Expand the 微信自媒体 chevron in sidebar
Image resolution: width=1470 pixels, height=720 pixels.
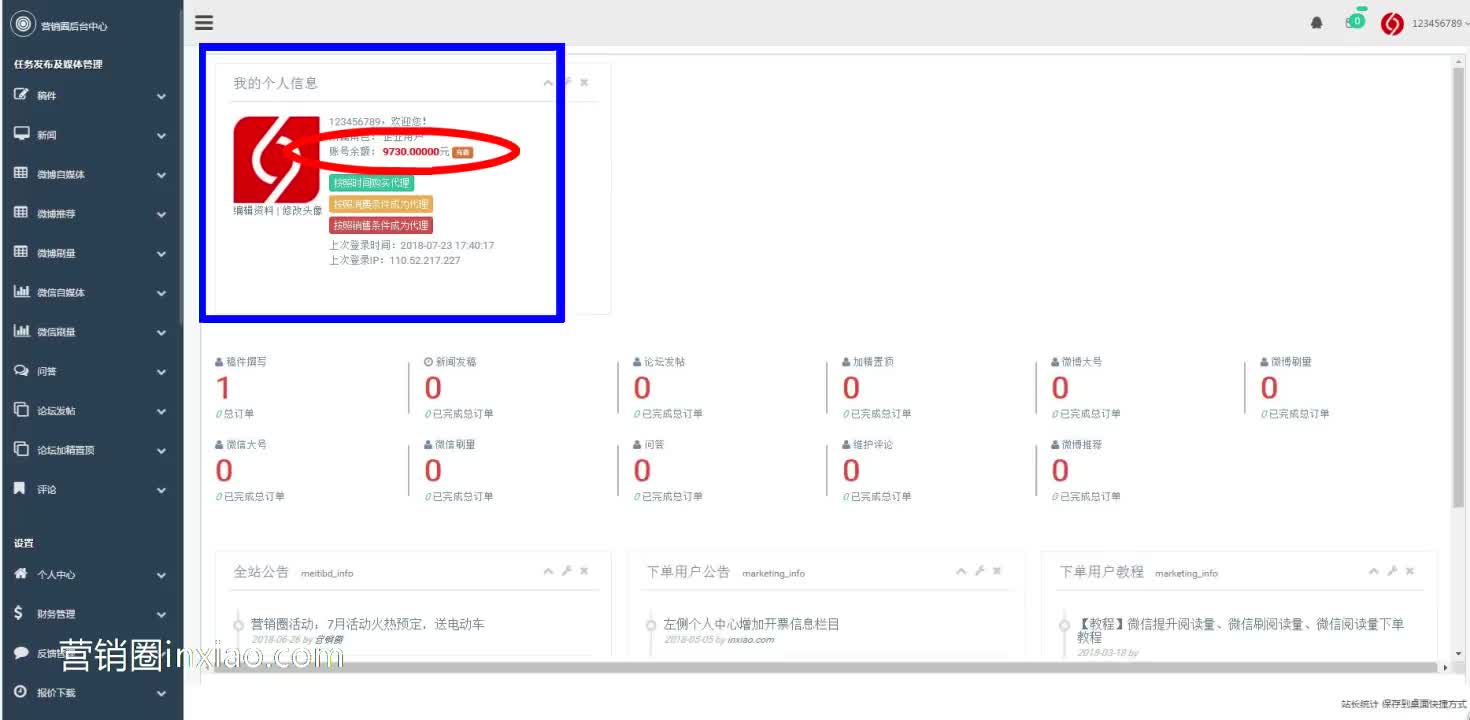tap(161, 293)
